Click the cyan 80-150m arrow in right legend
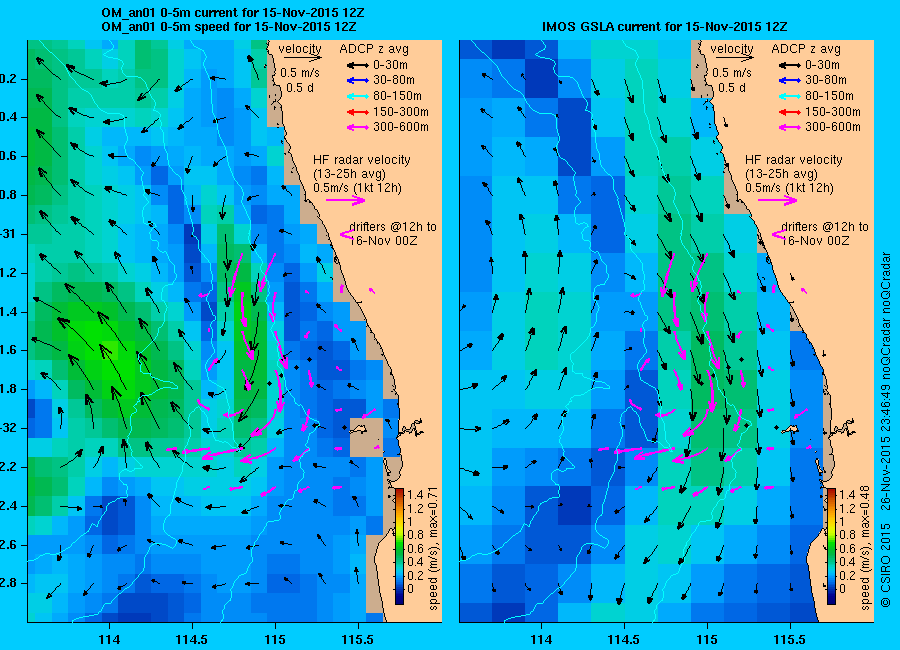The width and height of the screenshot is (900, 650). (x=790, y=96)
